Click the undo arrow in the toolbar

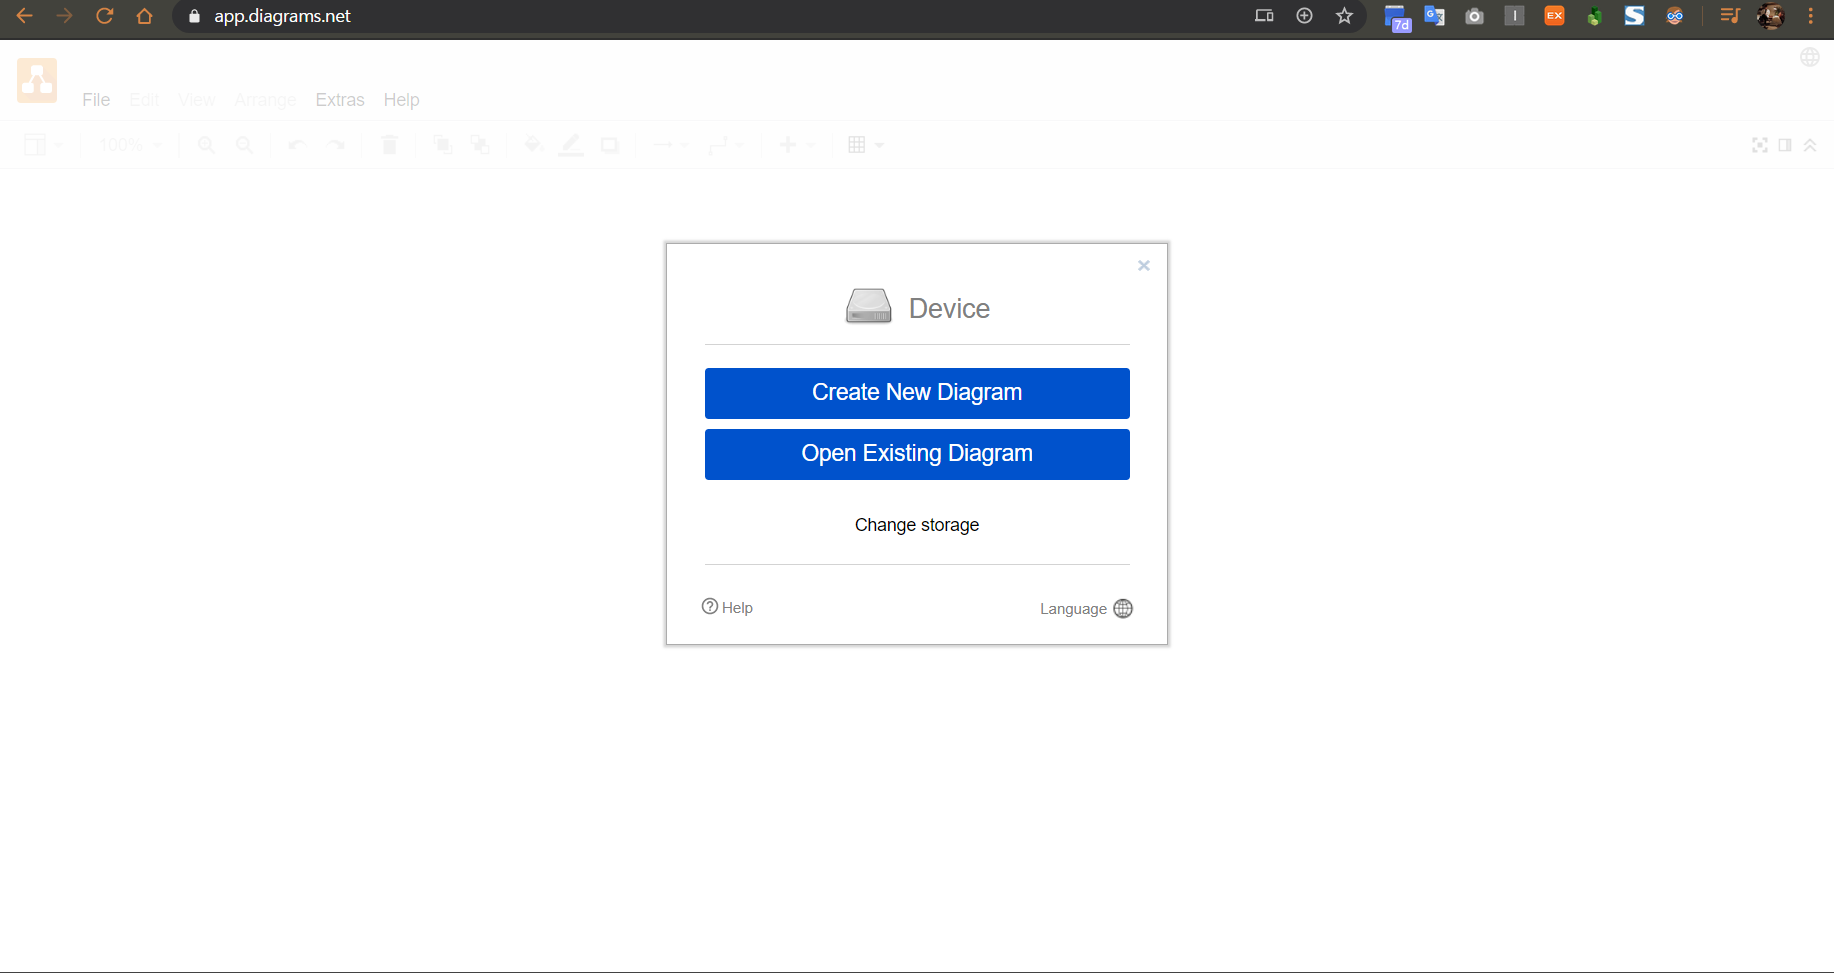tap(296, 145)
